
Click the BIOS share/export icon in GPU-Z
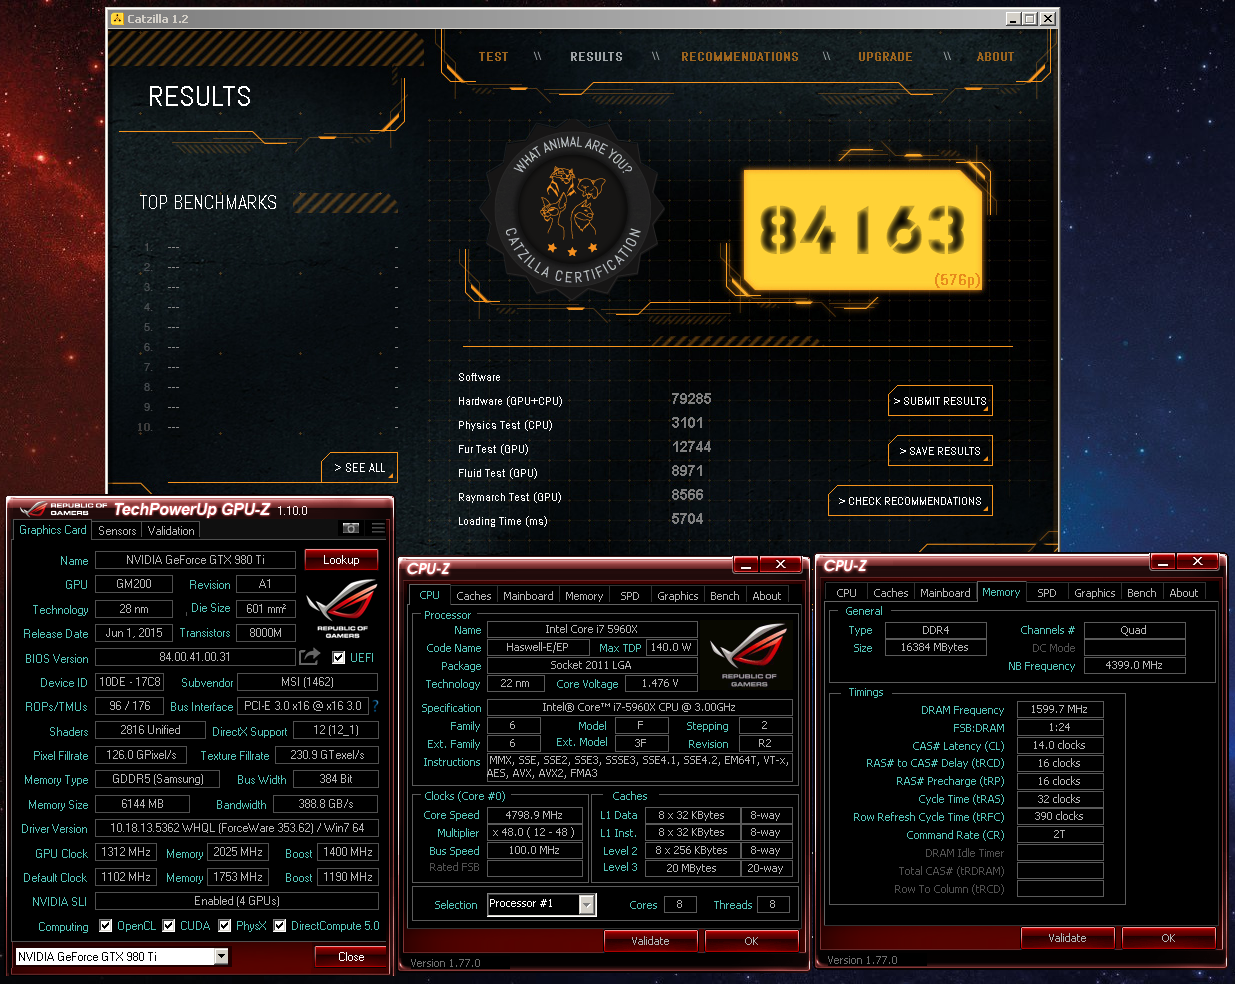click(x=310, y=657)
